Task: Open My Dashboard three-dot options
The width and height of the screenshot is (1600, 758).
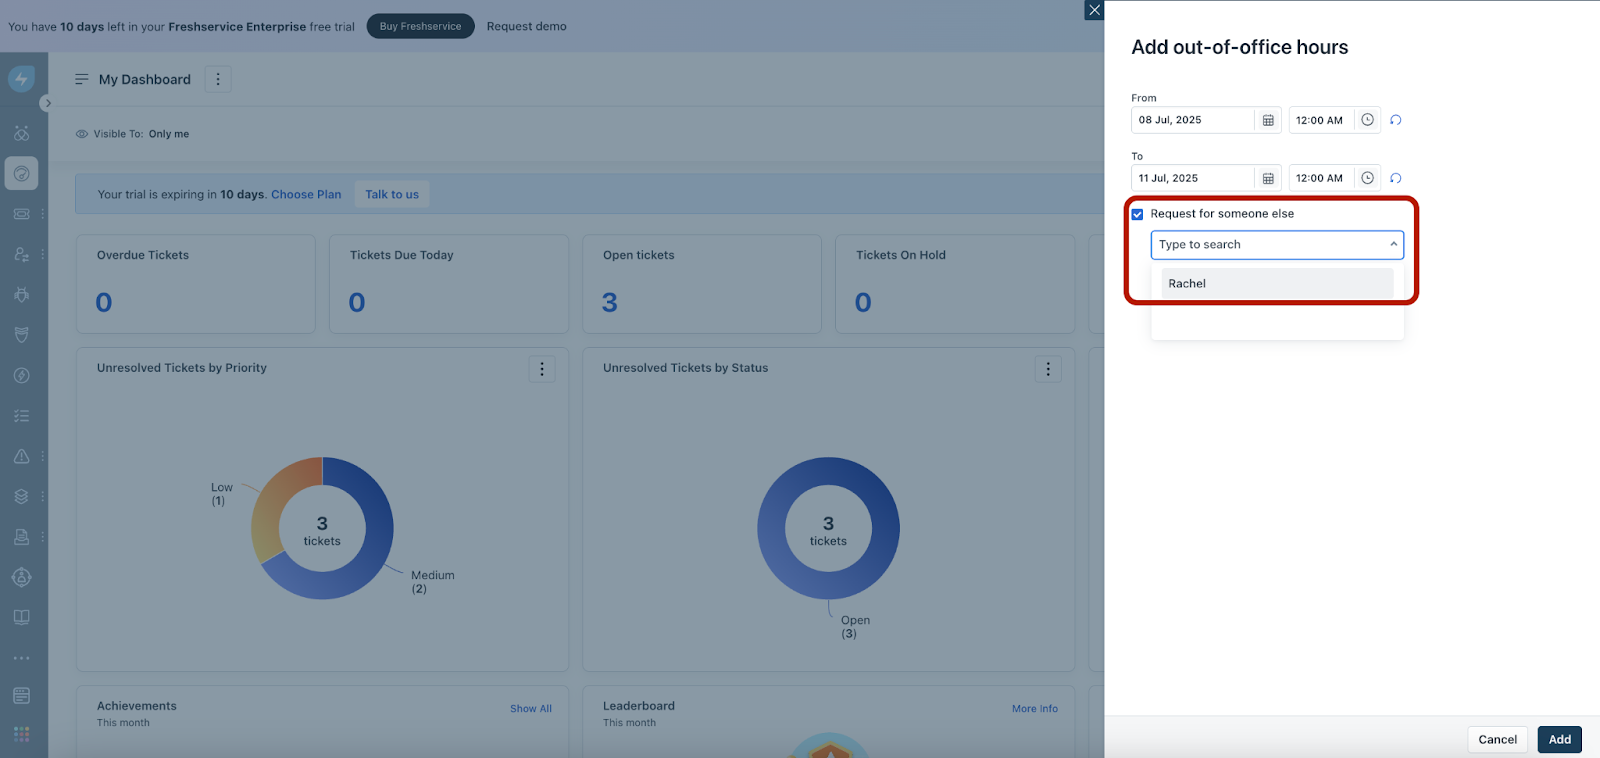Action: pos(218,79)
